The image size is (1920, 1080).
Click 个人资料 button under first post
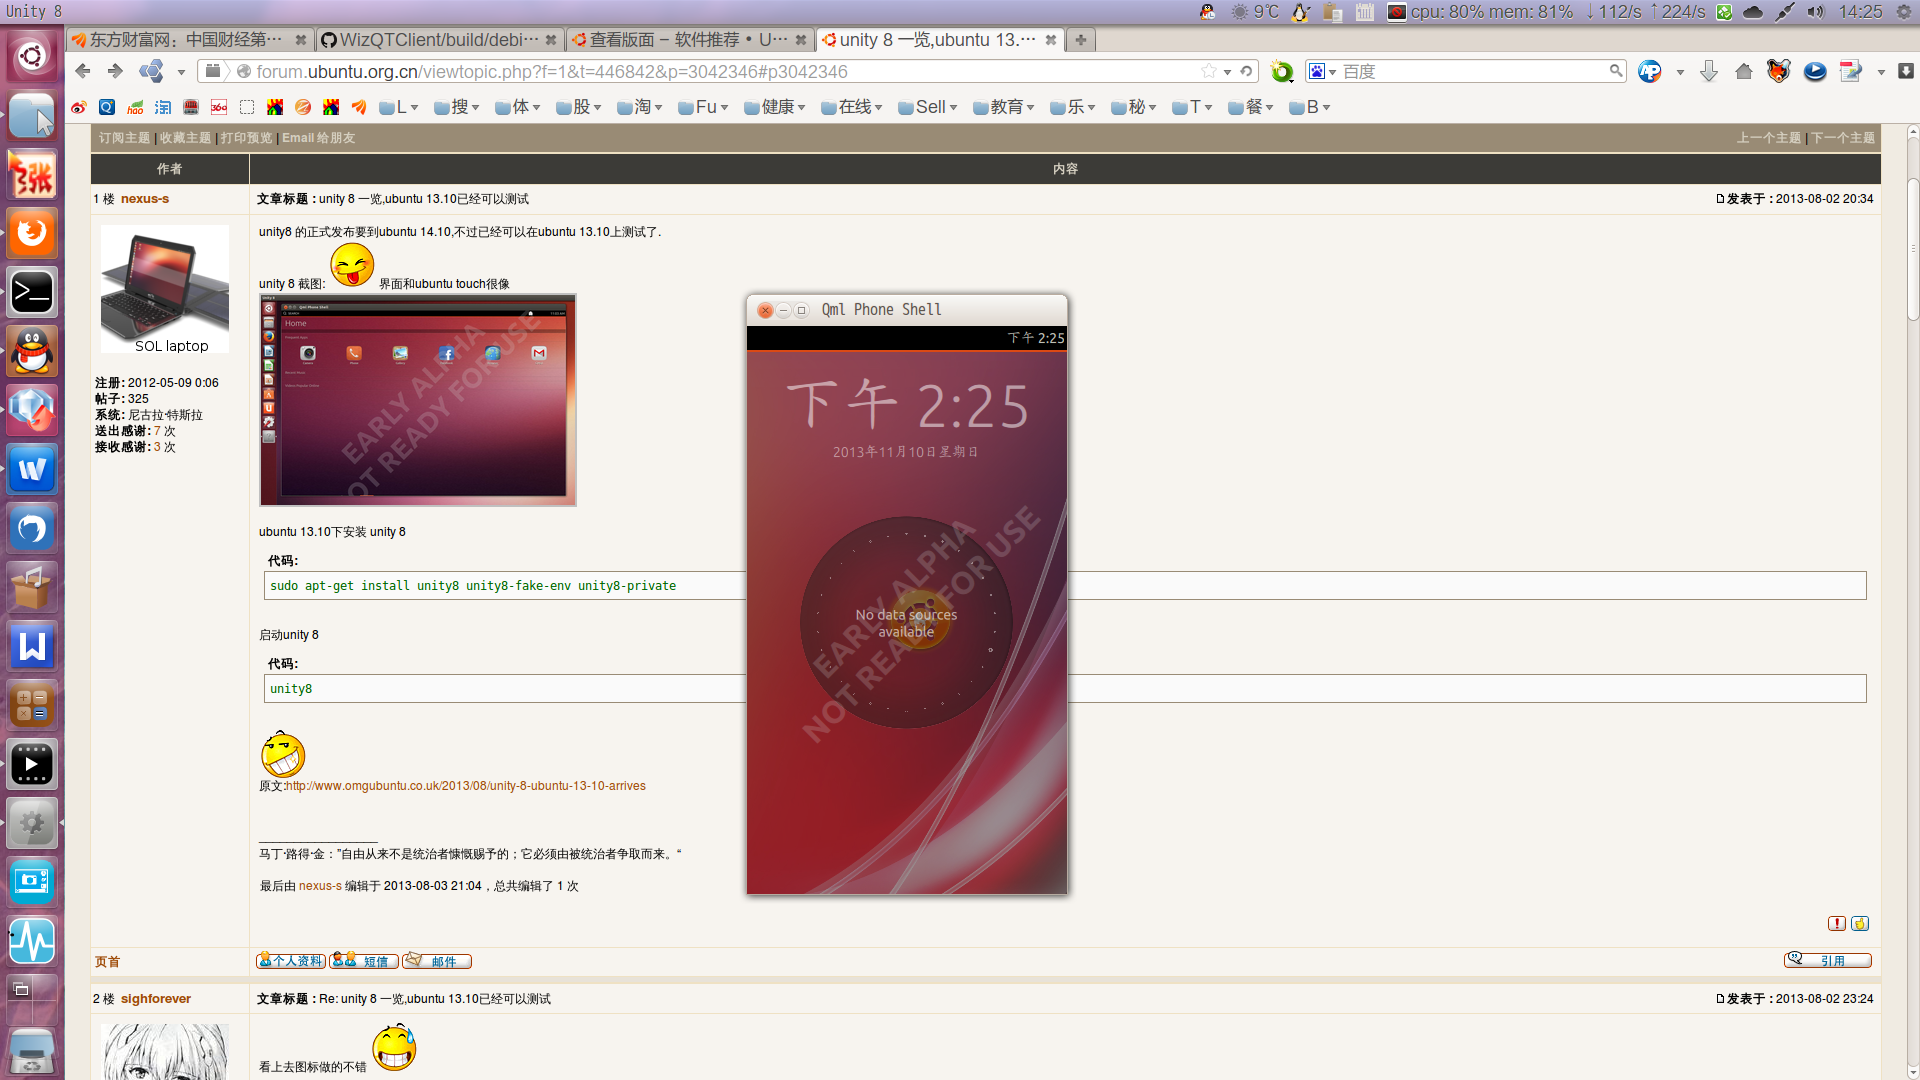click(x=291, y=961)
